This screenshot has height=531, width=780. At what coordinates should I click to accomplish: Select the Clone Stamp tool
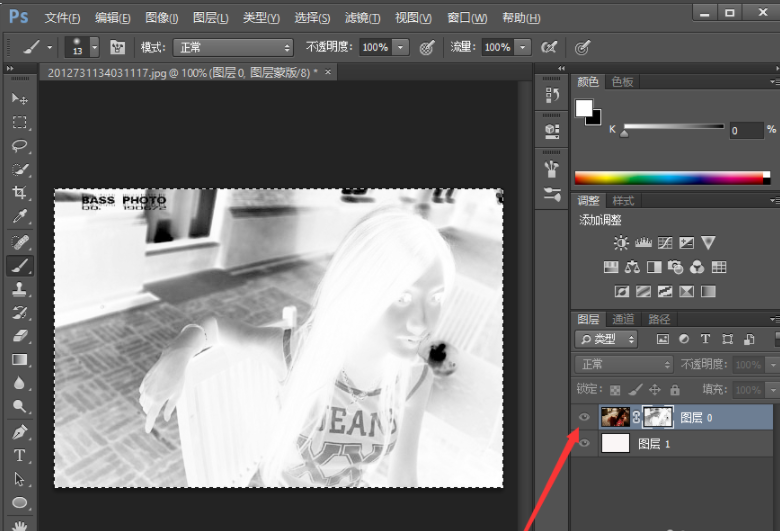tap(19, 289)
